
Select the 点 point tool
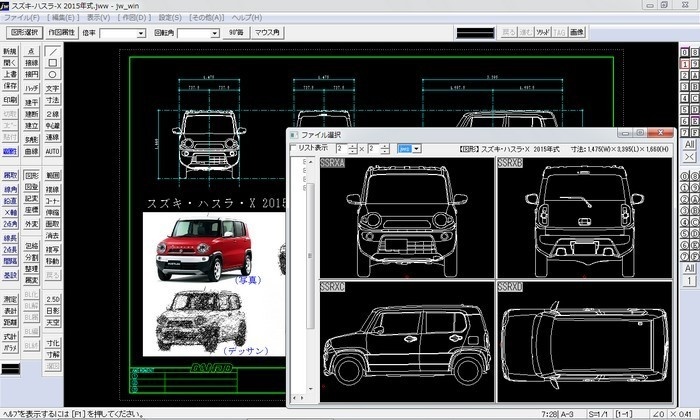[31, 51]
